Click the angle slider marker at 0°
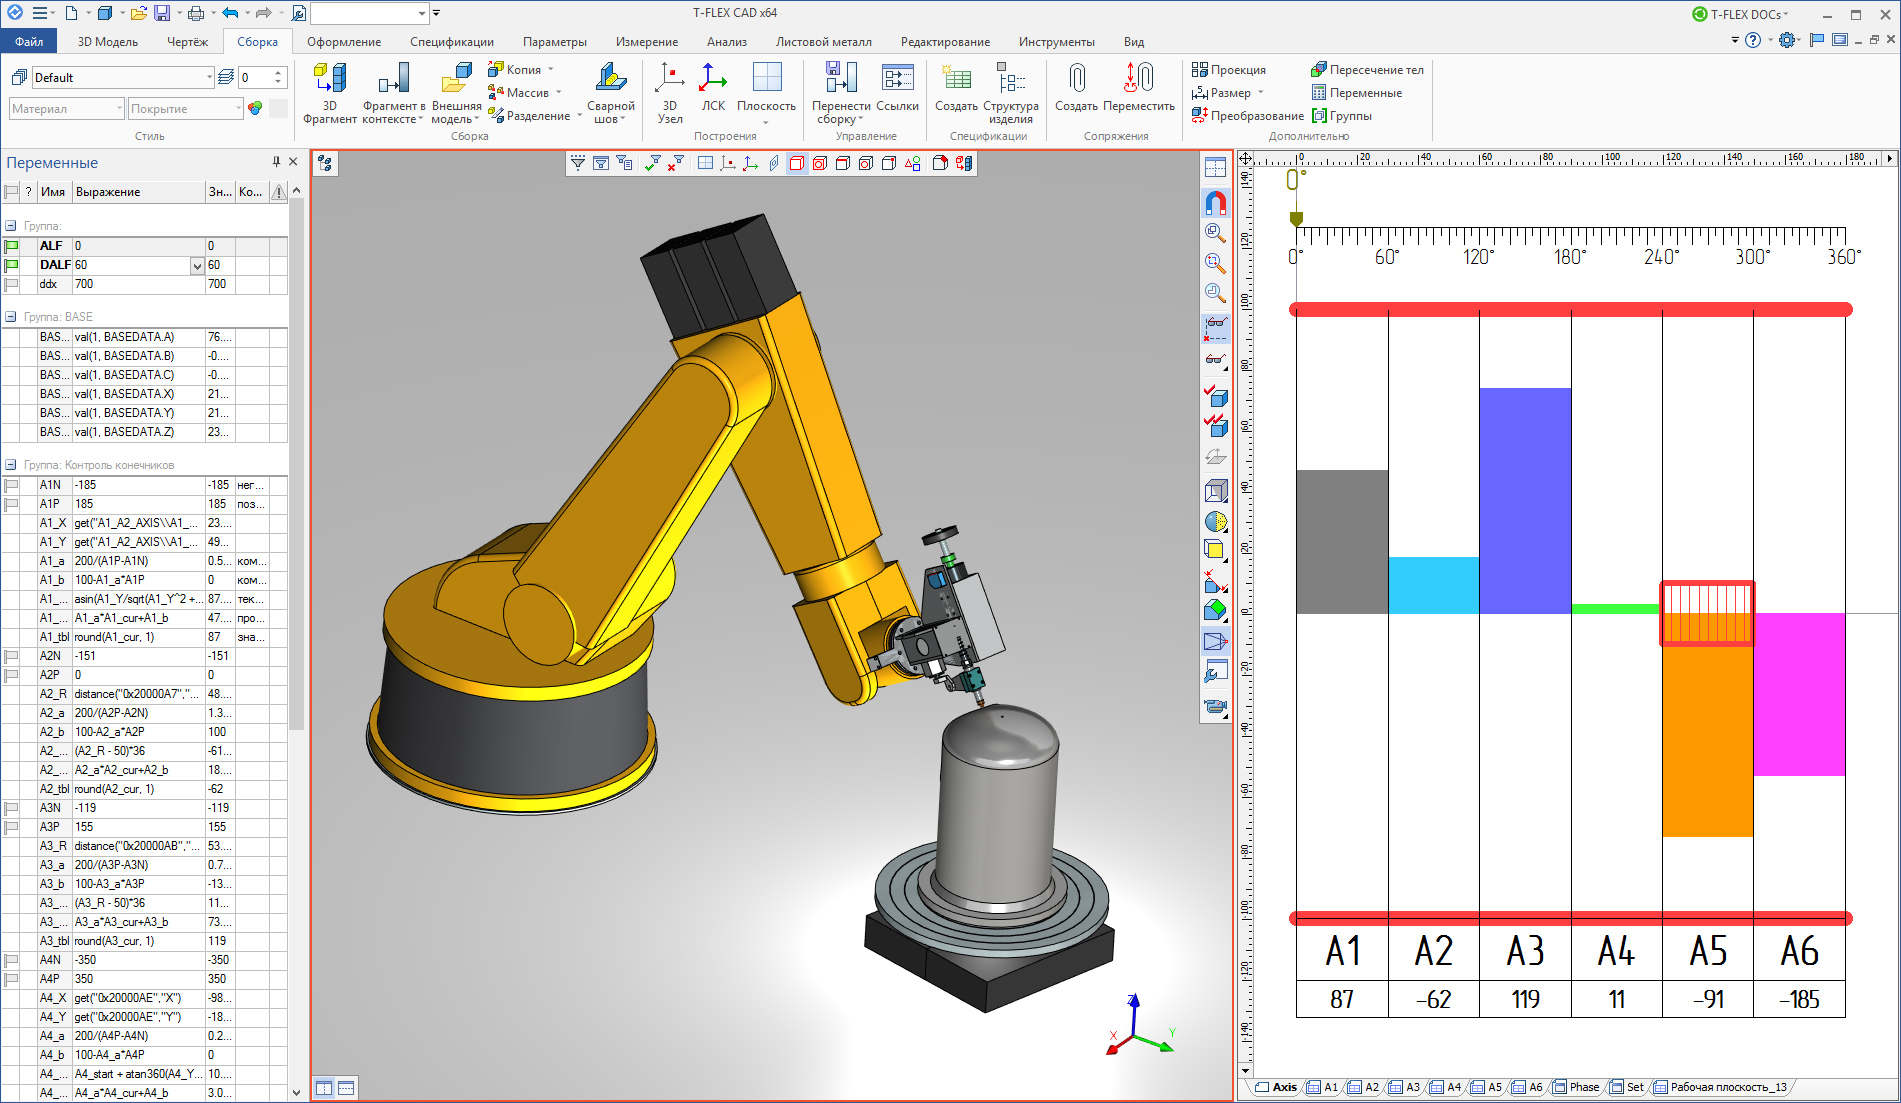The image size is (1901, 1103). click(x=1296, y=219)
